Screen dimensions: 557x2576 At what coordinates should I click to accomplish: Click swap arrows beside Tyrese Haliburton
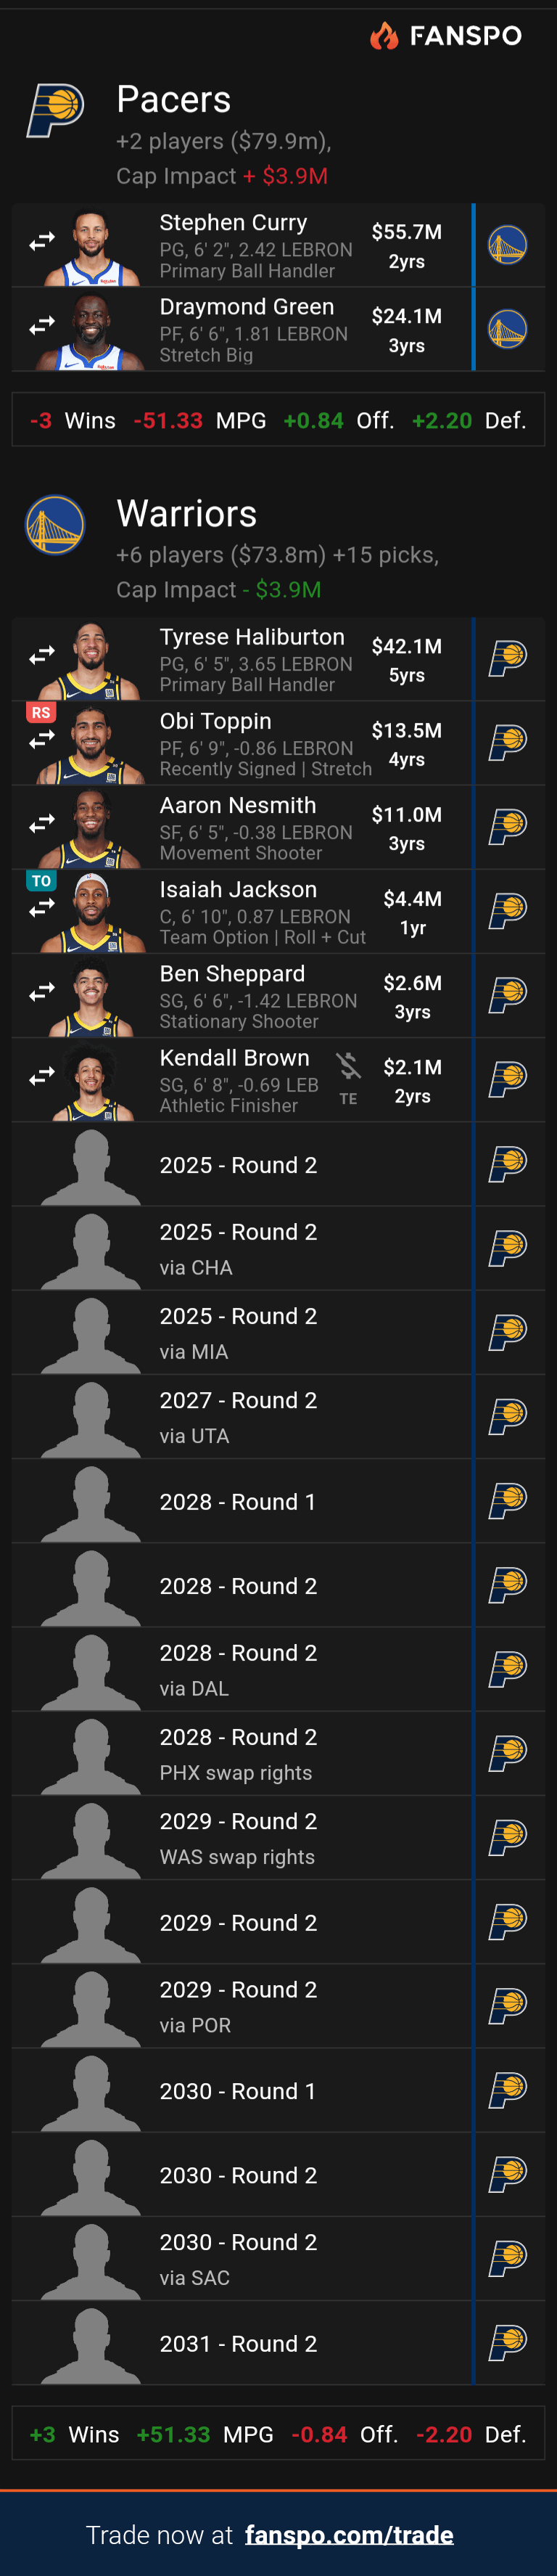[x=42, y=656]
